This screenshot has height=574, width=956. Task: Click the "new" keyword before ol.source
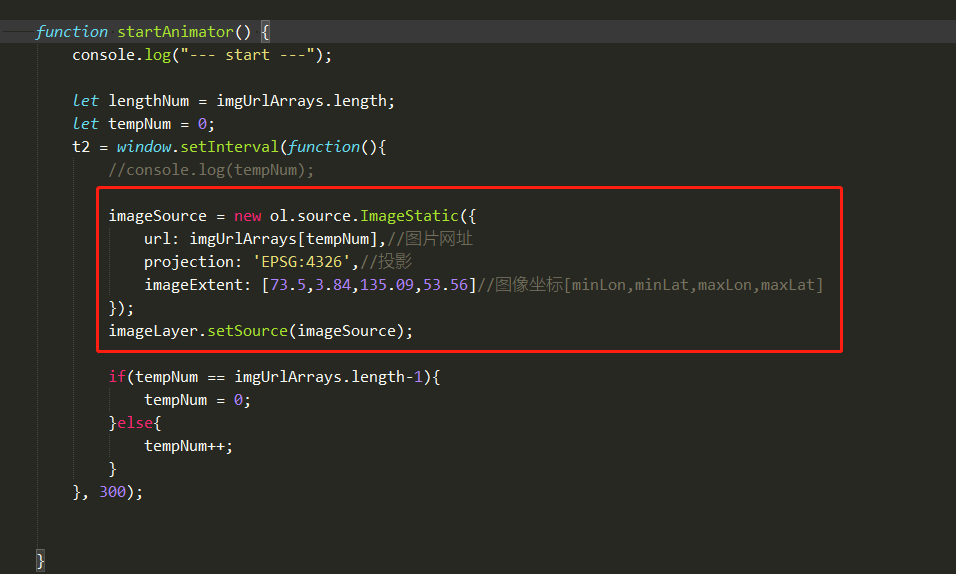click(x=248, y=216)
